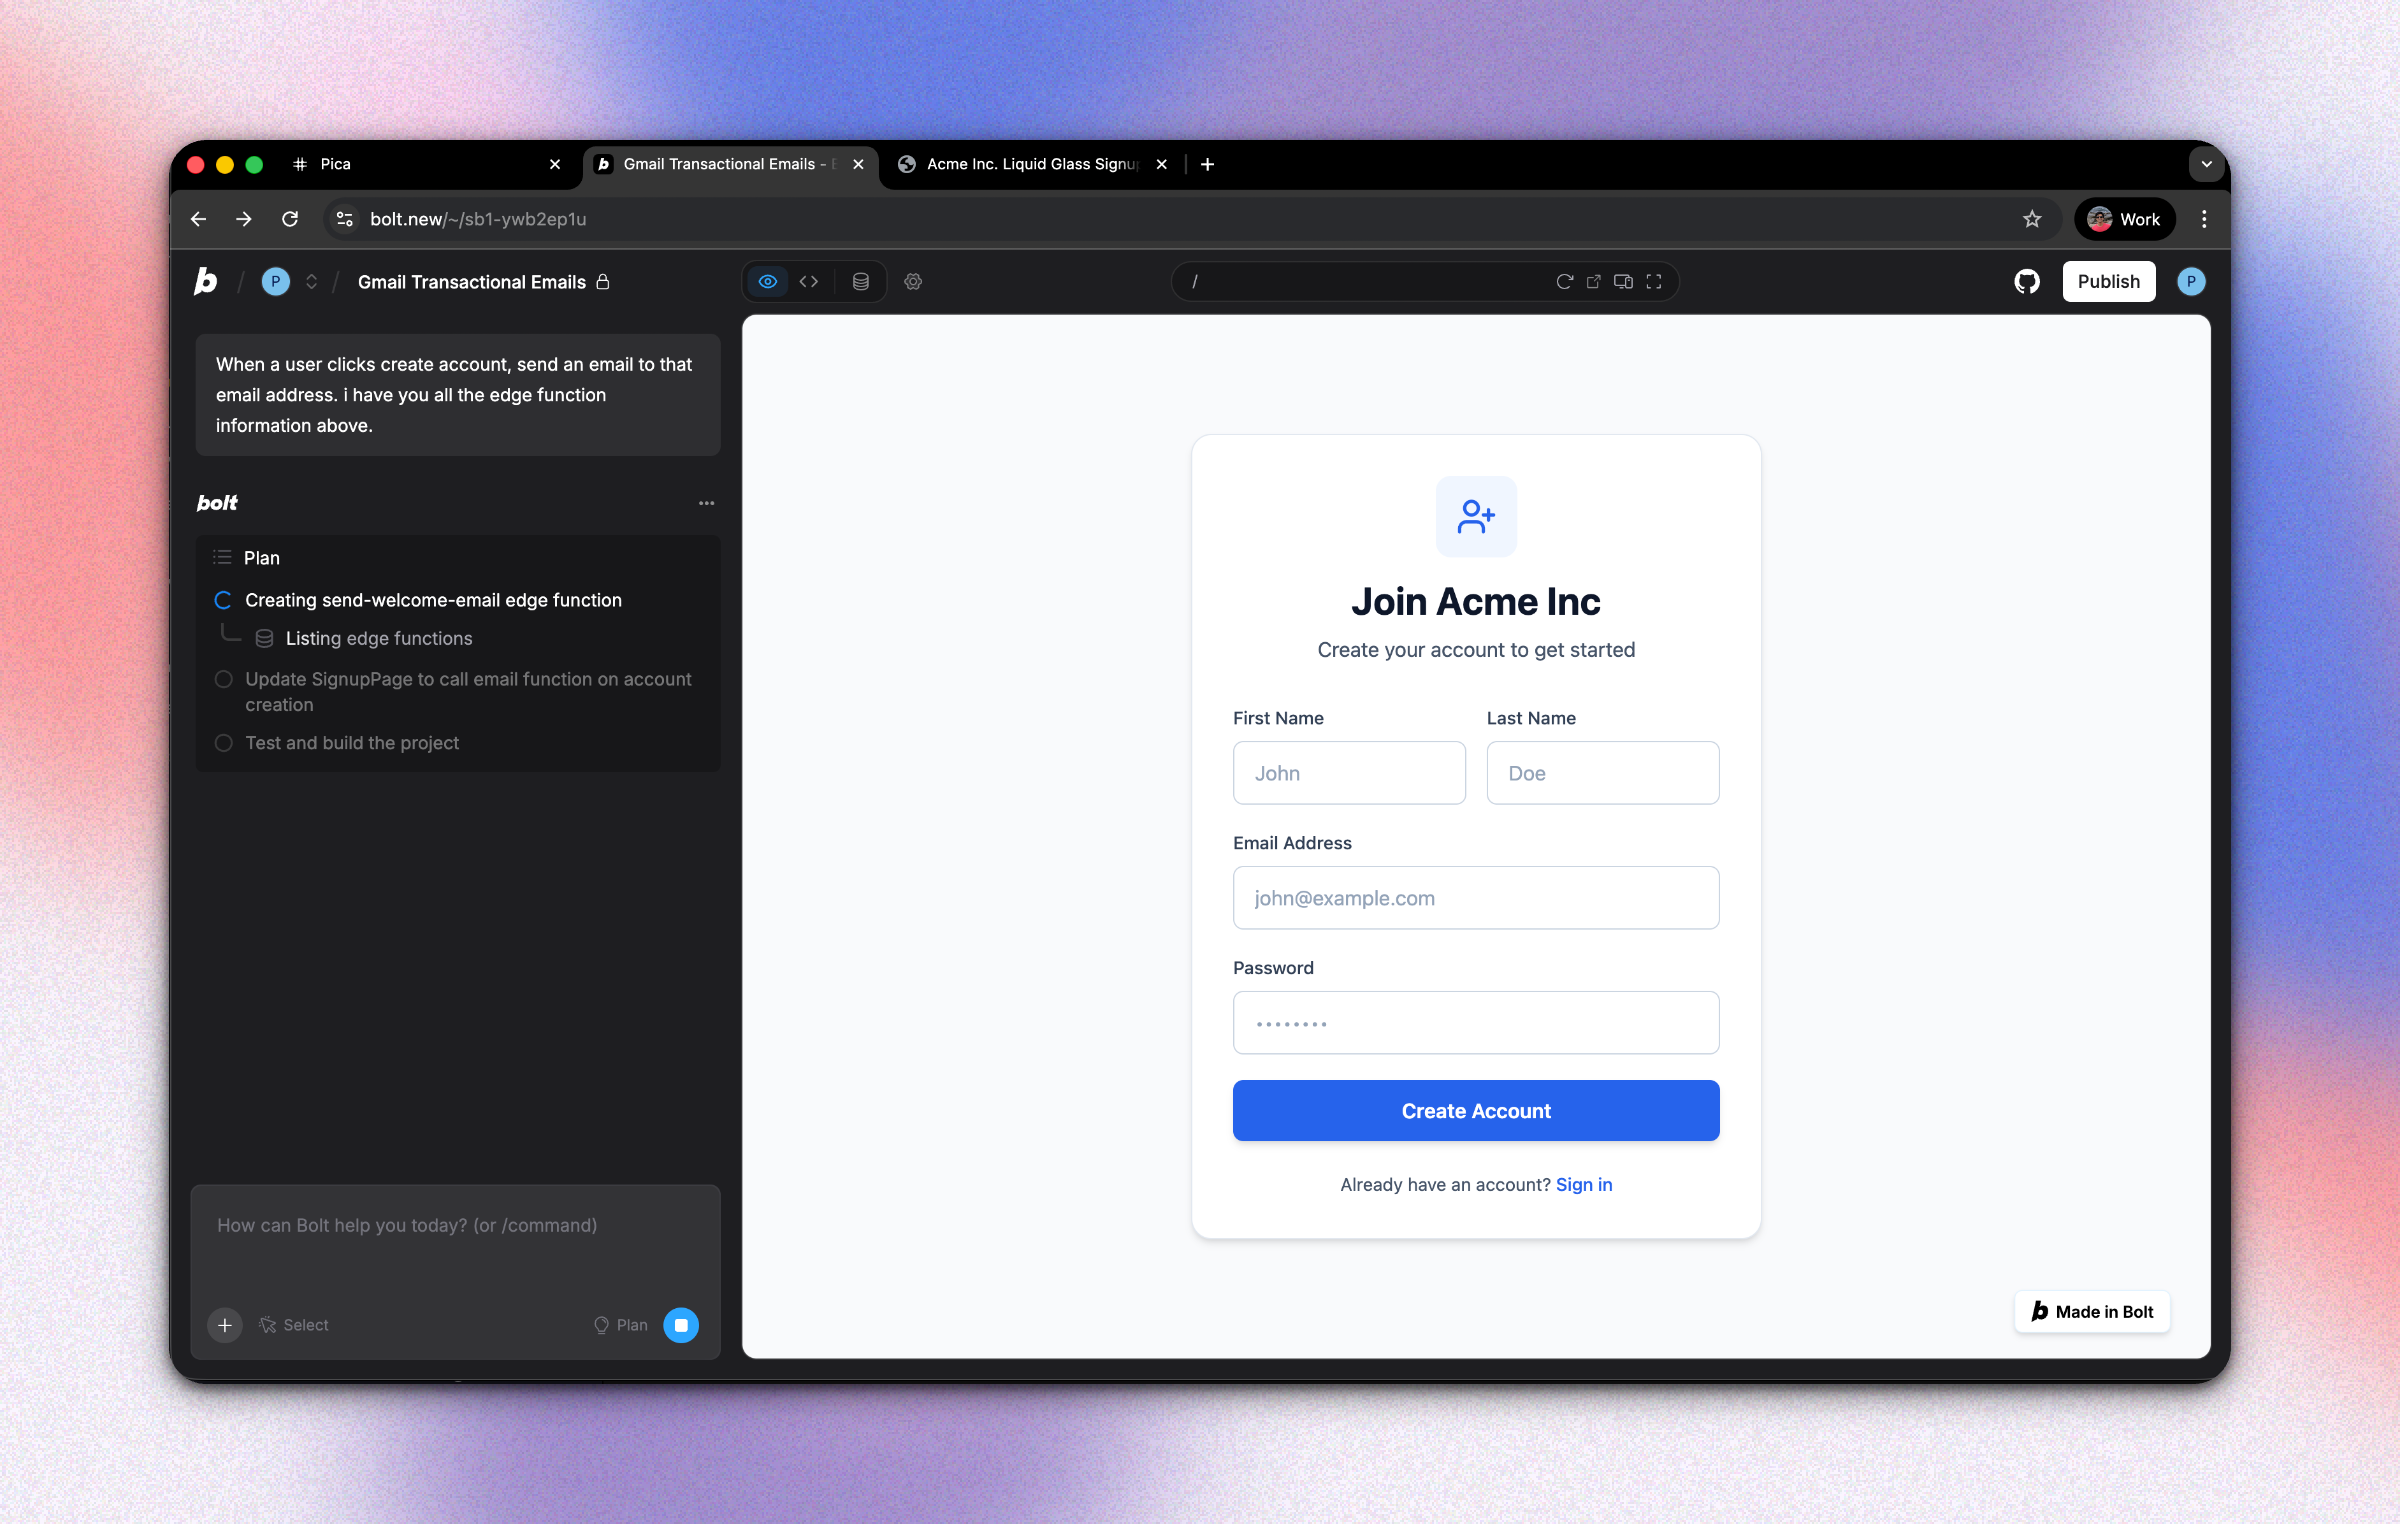
Task: Open the database panel icon
Action: (x=860, y=281)
